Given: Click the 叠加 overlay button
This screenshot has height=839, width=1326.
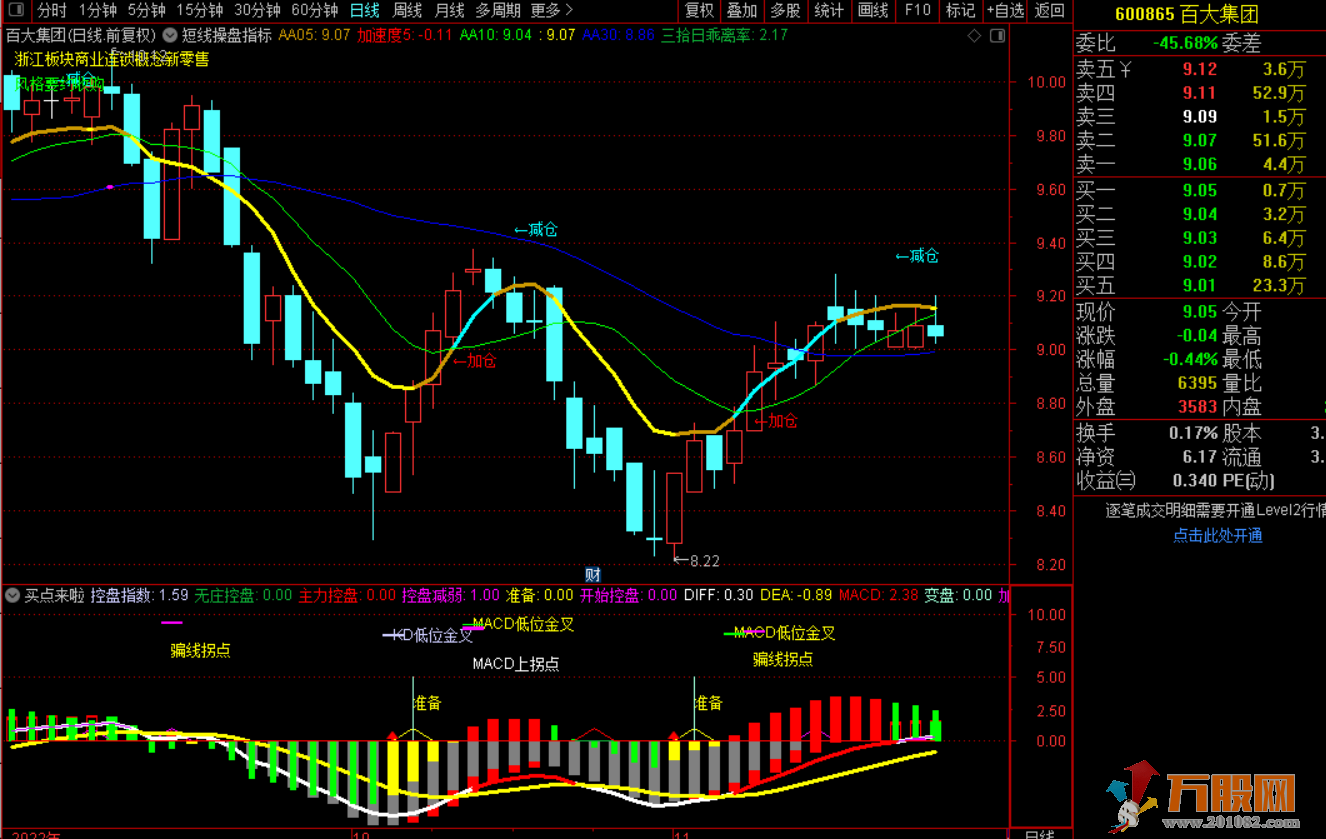Looking at the screenshot, I should pos(742,10).
